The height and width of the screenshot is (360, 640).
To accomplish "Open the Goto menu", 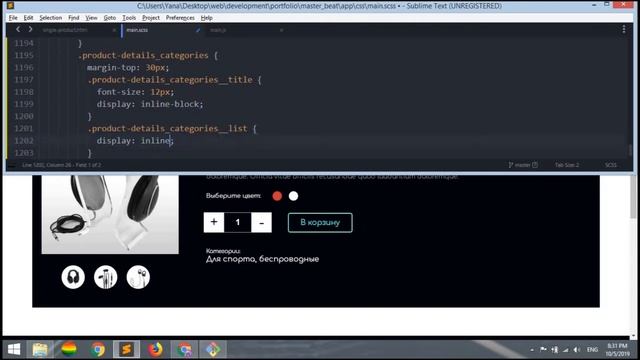I will 109,18.
